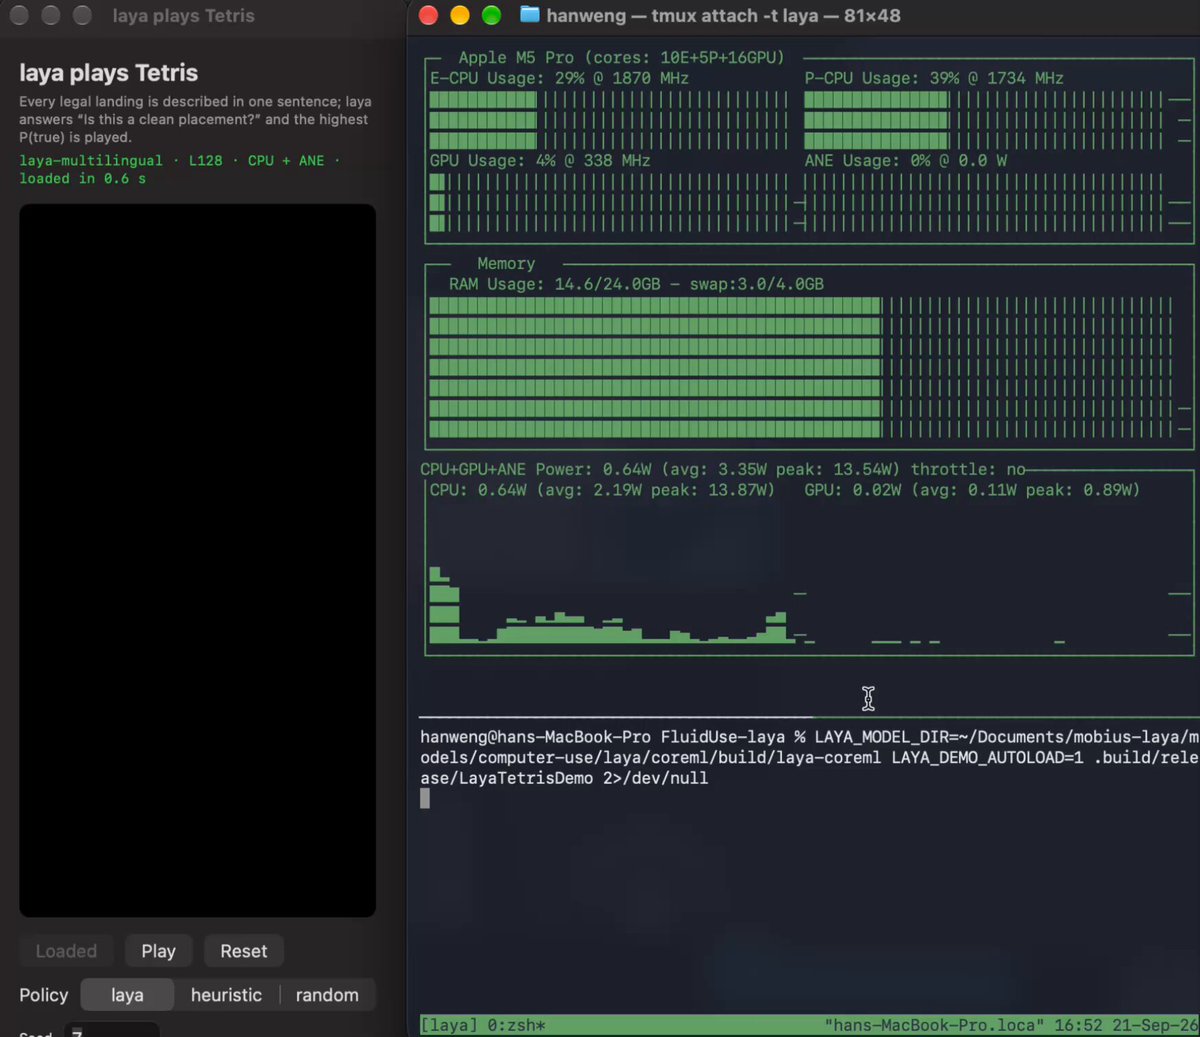Click the "hans-MacBook-Pro.loca" hostname in the tmux bar
Screen dimensions: 1200x1037
934,1025
